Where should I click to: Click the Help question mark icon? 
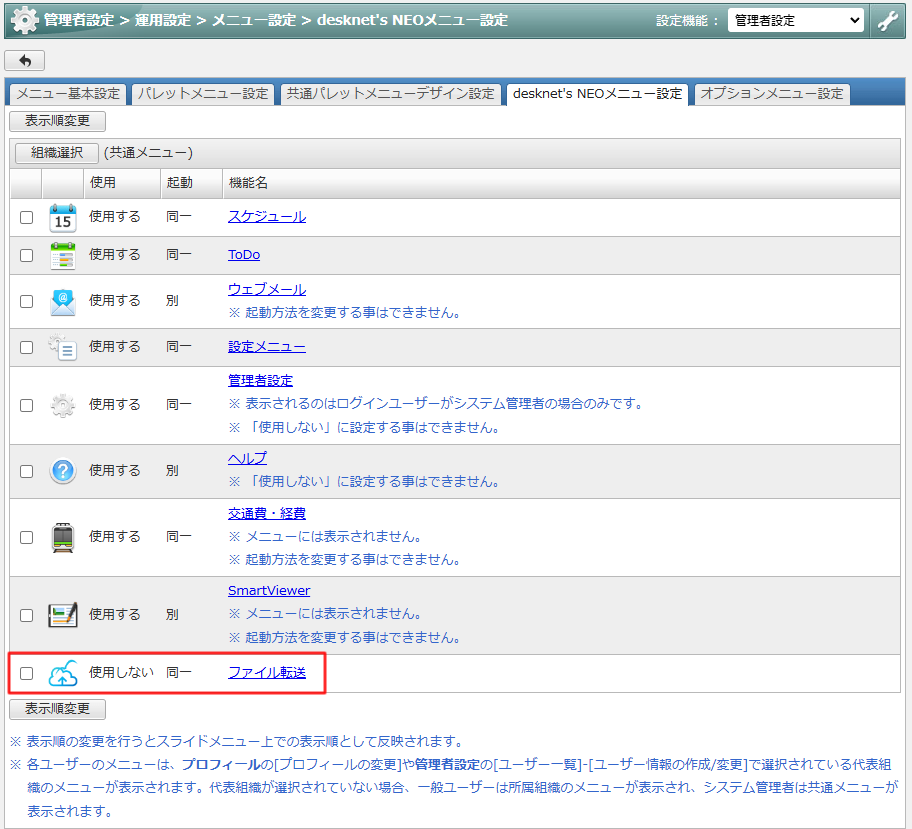click(x=63, y=471)
